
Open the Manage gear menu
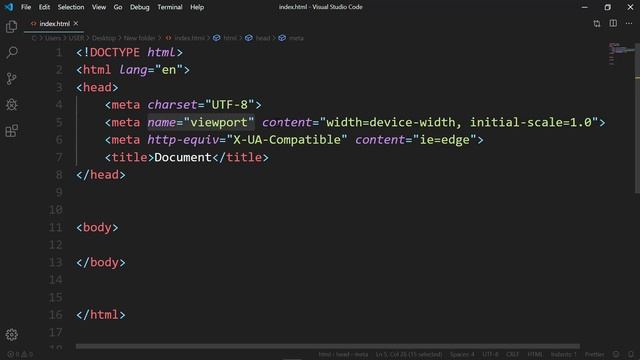coord(11,335)
